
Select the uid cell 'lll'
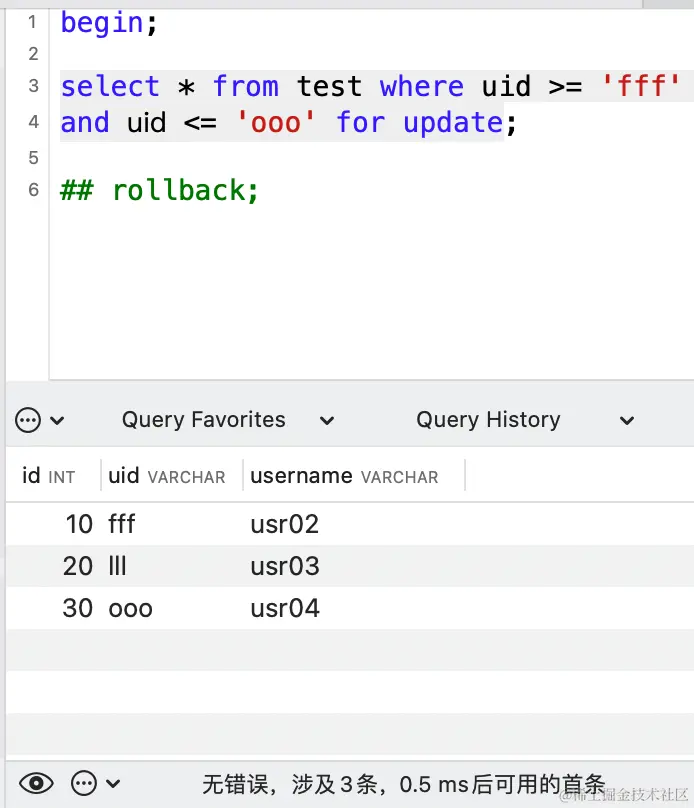[x=117, y=566]
